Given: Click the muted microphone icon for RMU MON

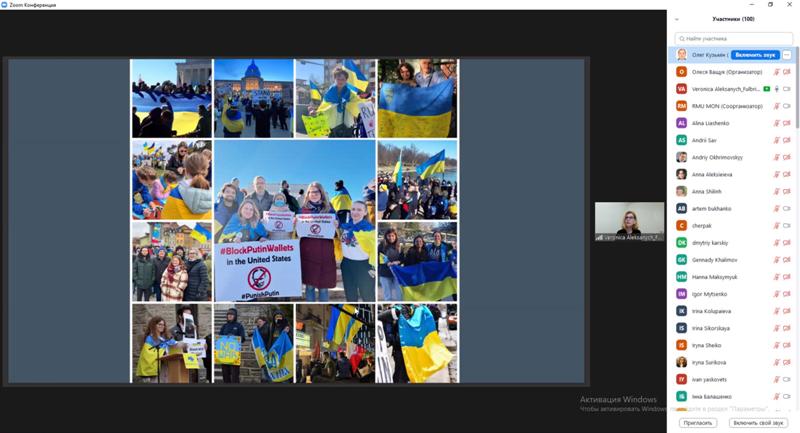Looking at the screenshot, I should point(777,106).
